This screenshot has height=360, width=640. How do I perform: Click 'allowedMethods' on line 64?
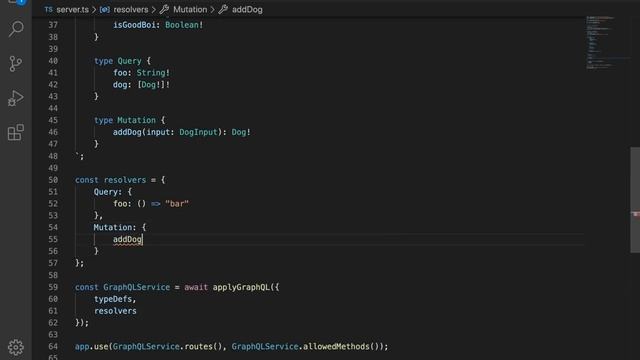(x=336, y=347)
